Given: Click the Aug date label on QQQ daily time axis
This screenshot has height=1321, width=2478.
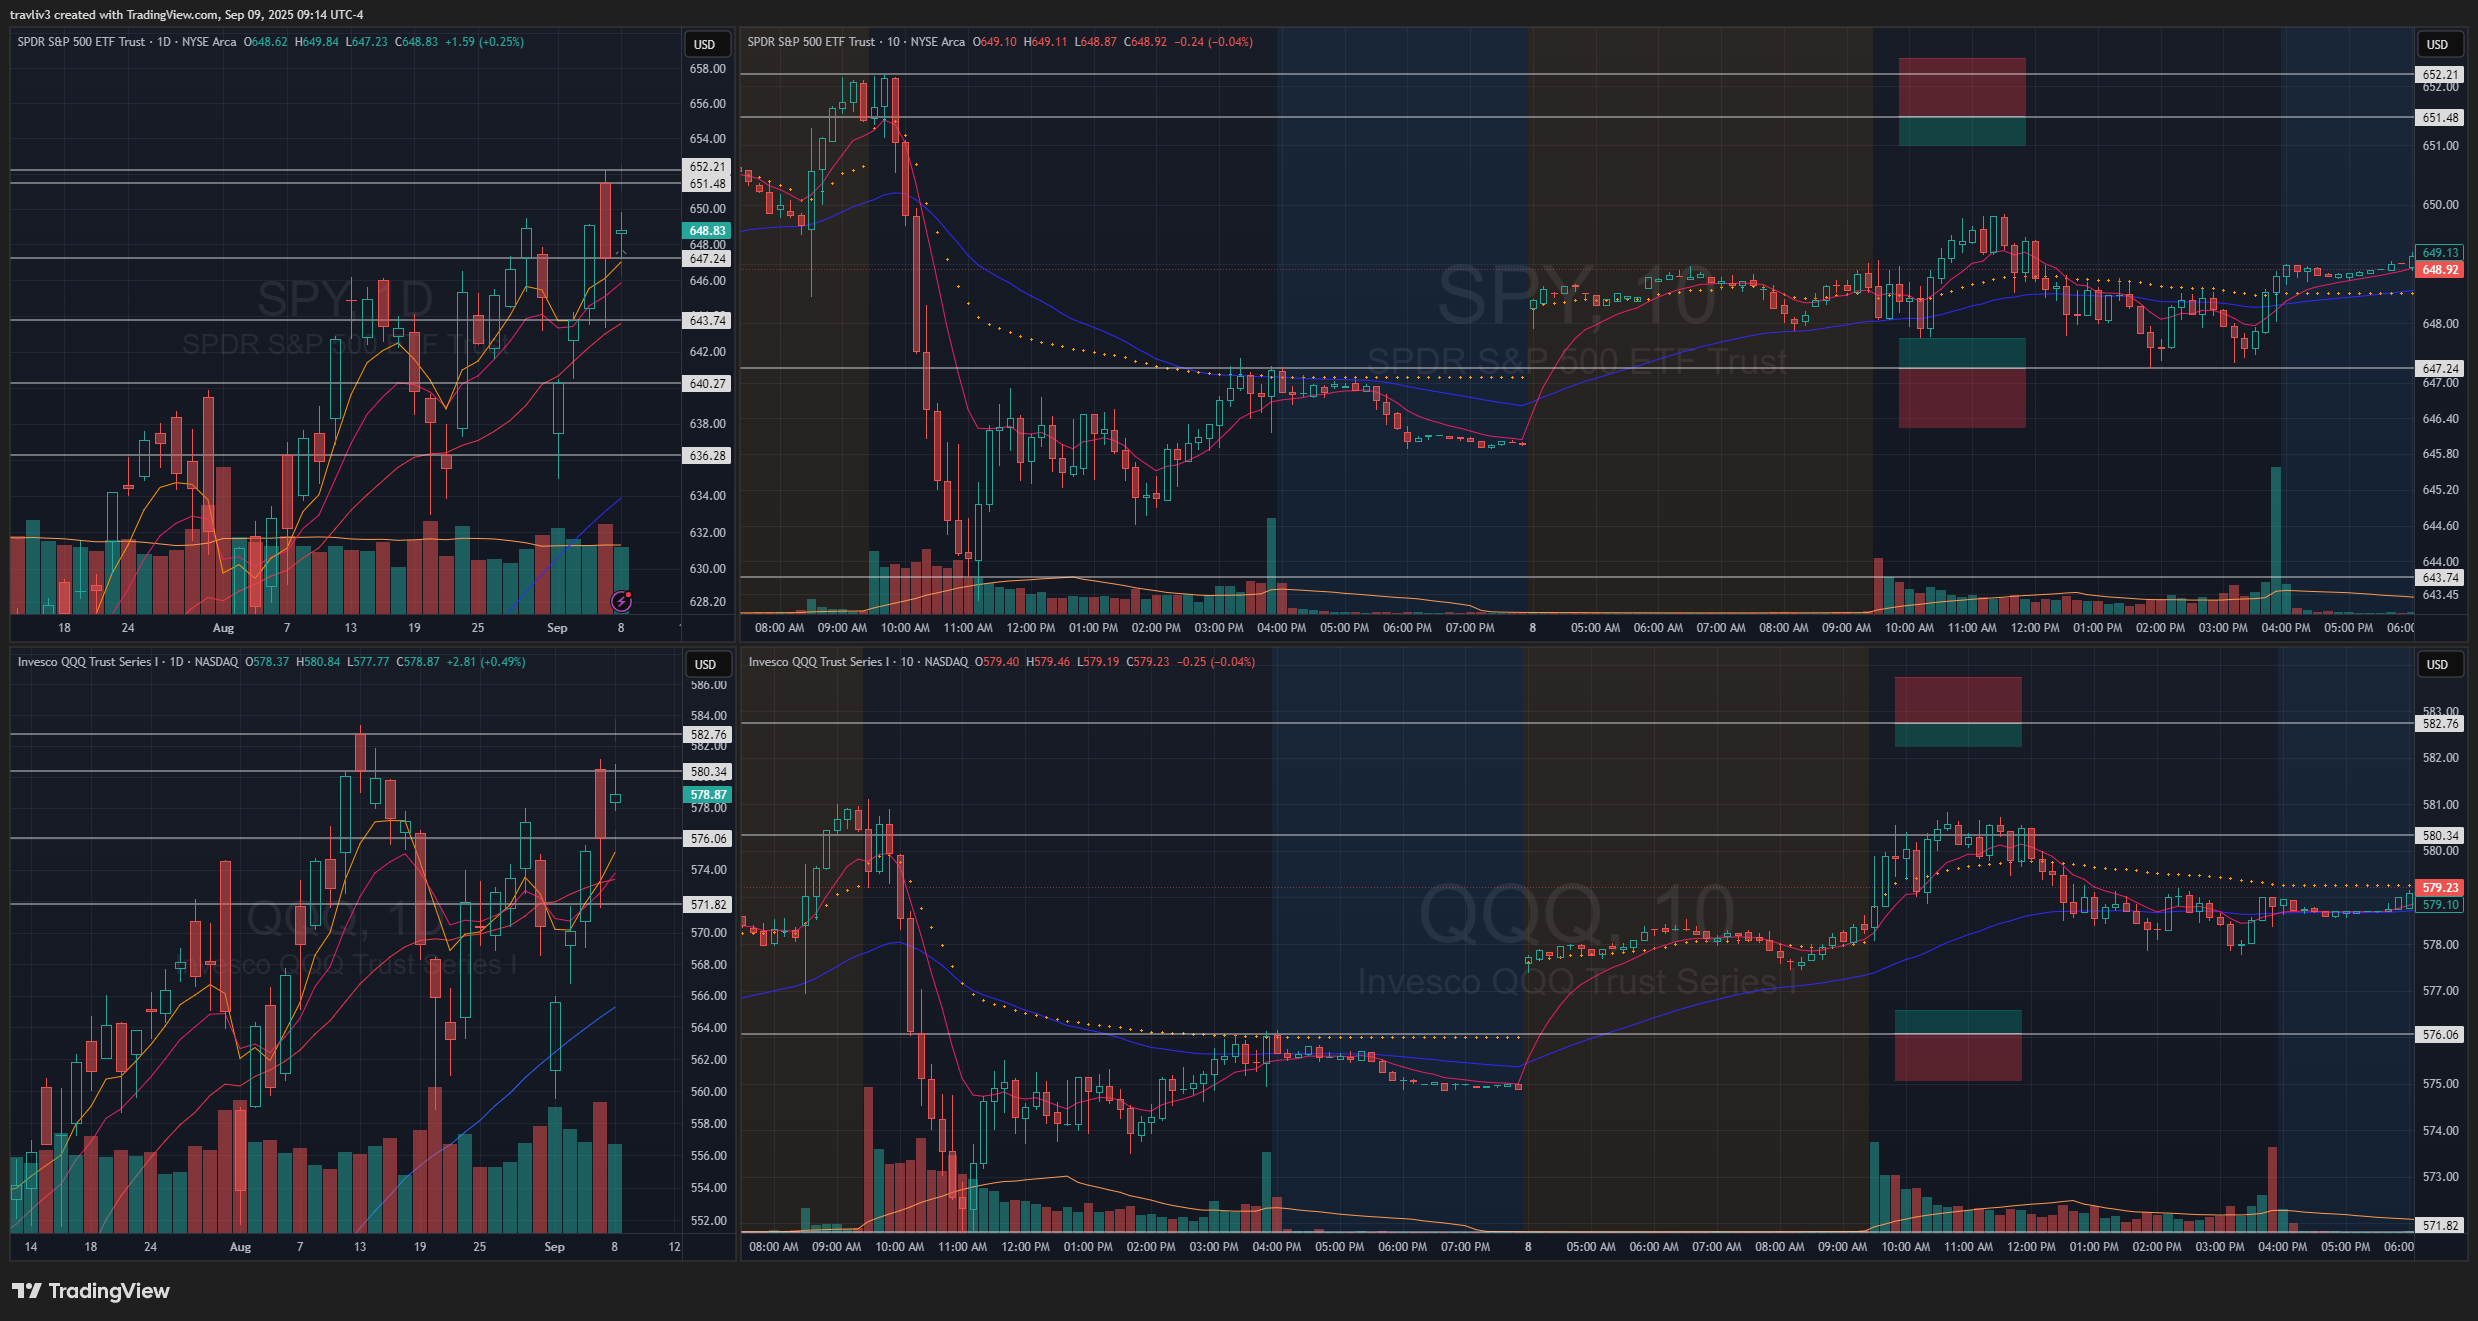Looking at the screenshot, I should click(240, 1247).
